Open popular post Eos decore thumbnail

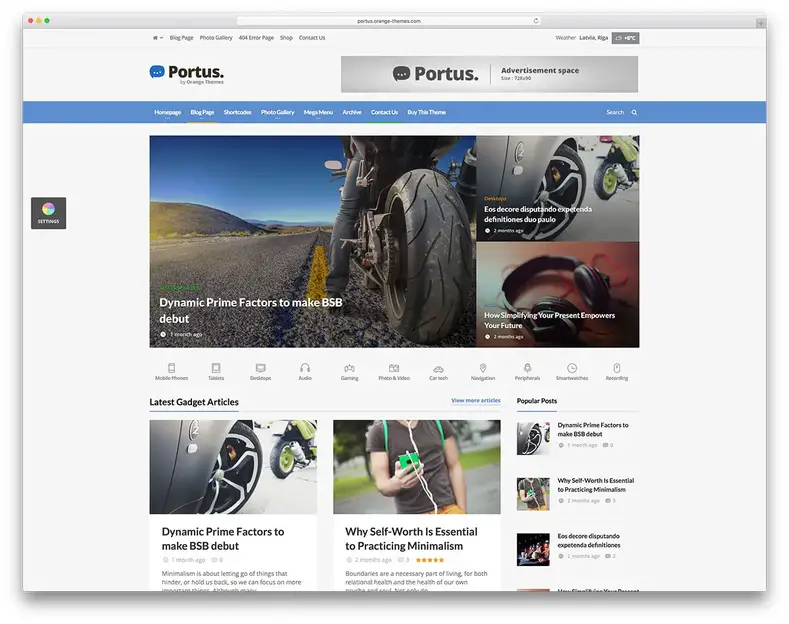(533, 550)
